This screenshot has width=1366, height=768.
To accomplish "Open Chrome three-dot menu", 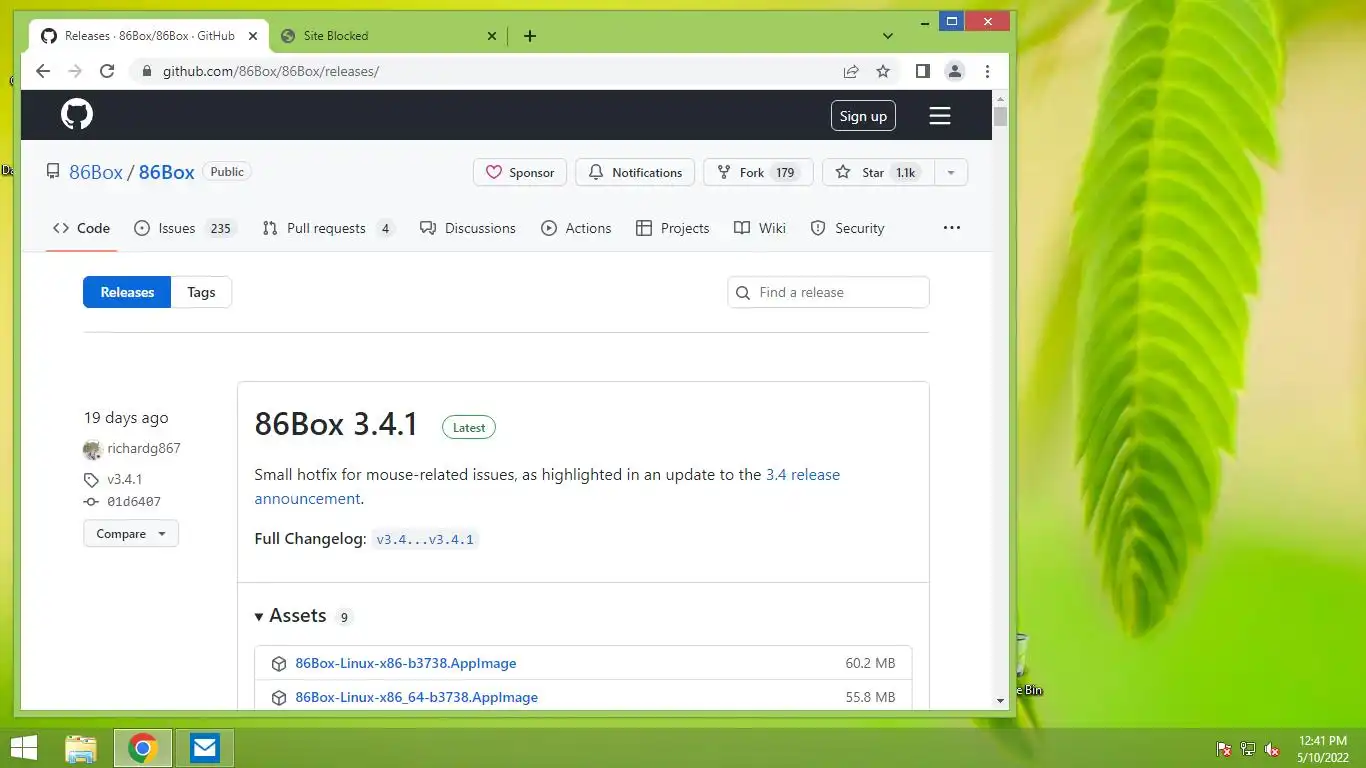I will (x=987, y=71).
